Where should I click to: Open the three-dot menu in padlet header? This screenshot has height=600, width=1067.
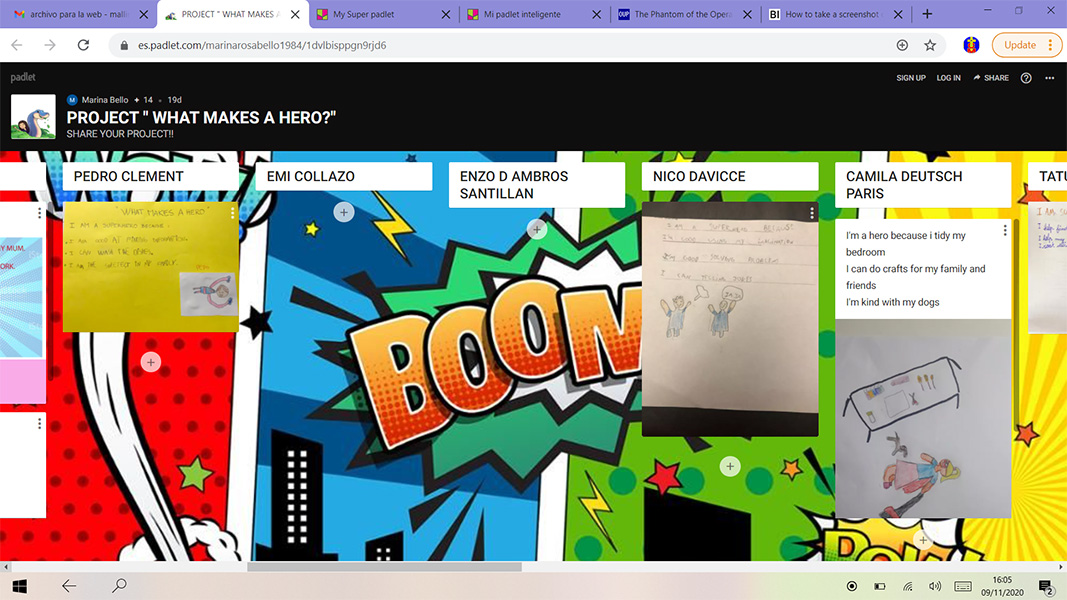coord(1049,78)
